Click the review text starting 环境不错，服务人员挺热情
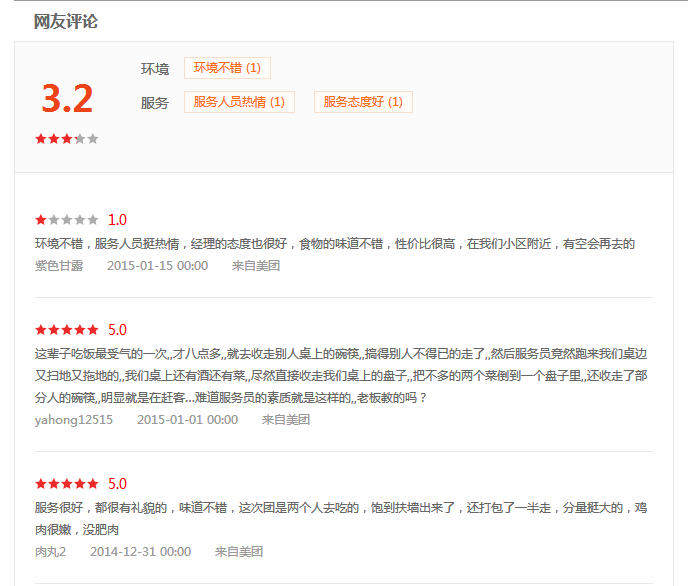The height and width of the screenshot is (586, 688). [335, 244]
